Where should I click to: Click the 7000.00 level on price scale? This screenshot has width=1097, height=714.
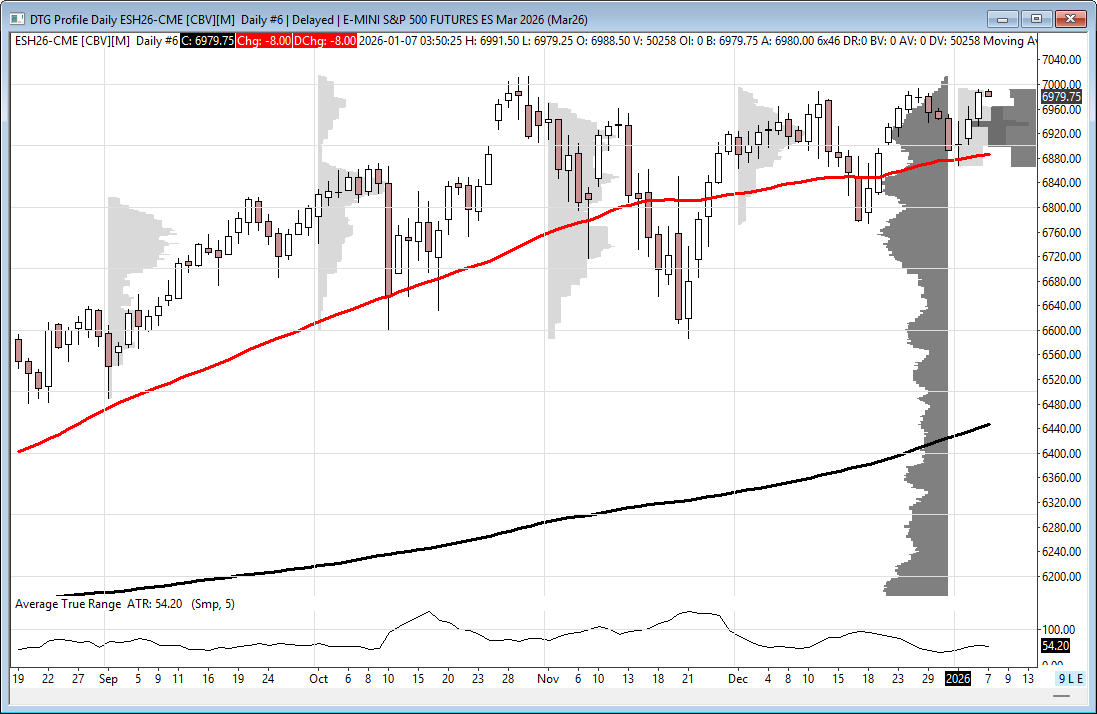tap(1060, 84)
